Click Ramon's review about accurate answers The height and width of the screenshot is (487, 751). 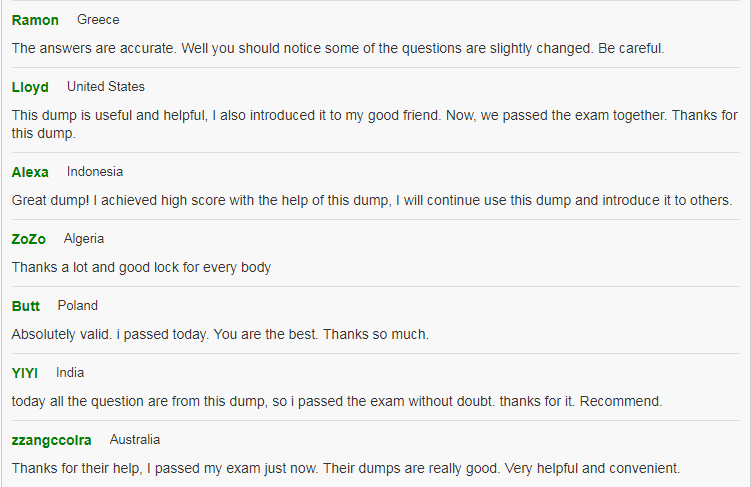click(338, 48)
